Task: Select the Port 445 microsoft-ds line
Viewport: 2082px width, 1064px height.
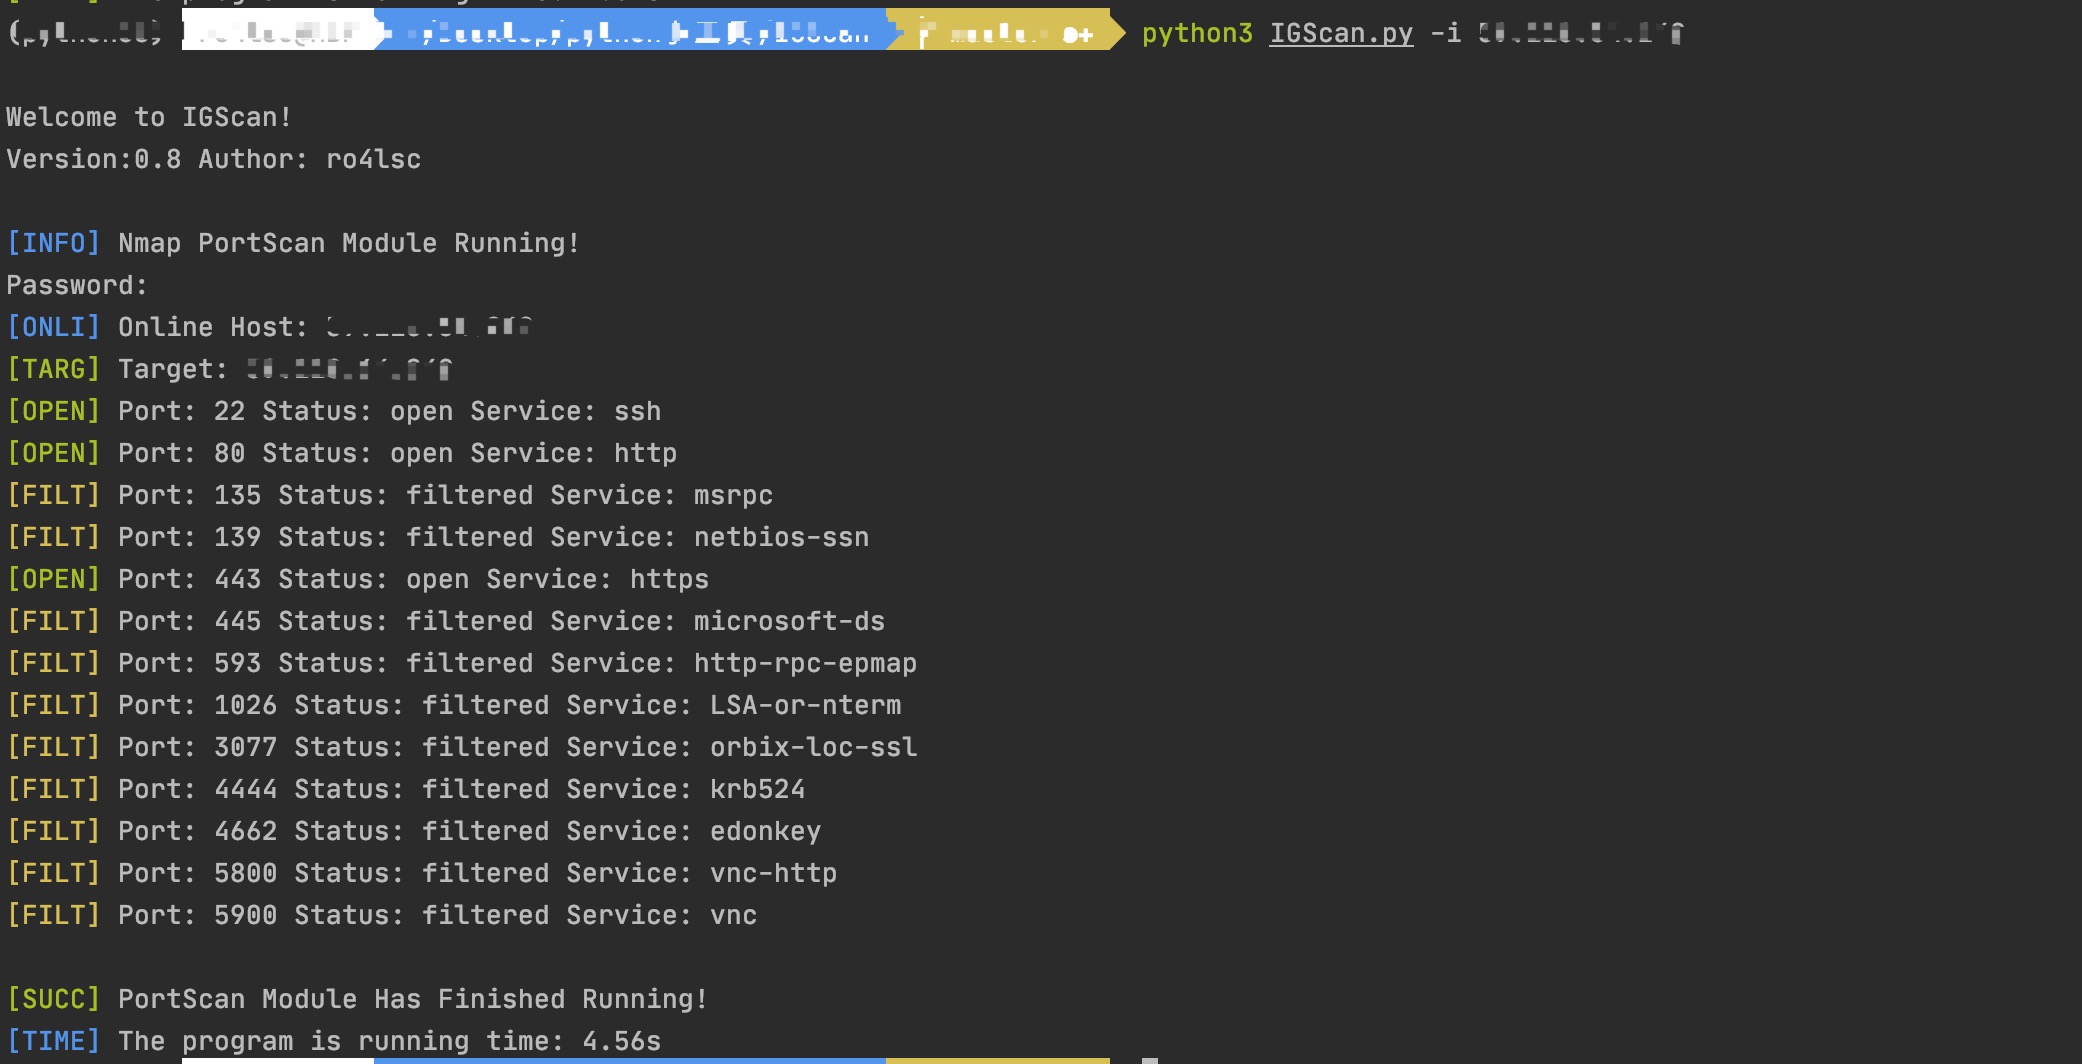Action: pyautogui.click(x=446, y=621)
